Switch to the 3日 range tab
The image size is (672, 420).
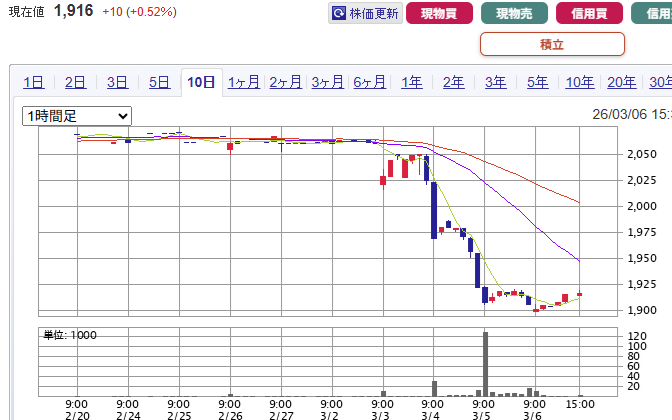[118, 83]
